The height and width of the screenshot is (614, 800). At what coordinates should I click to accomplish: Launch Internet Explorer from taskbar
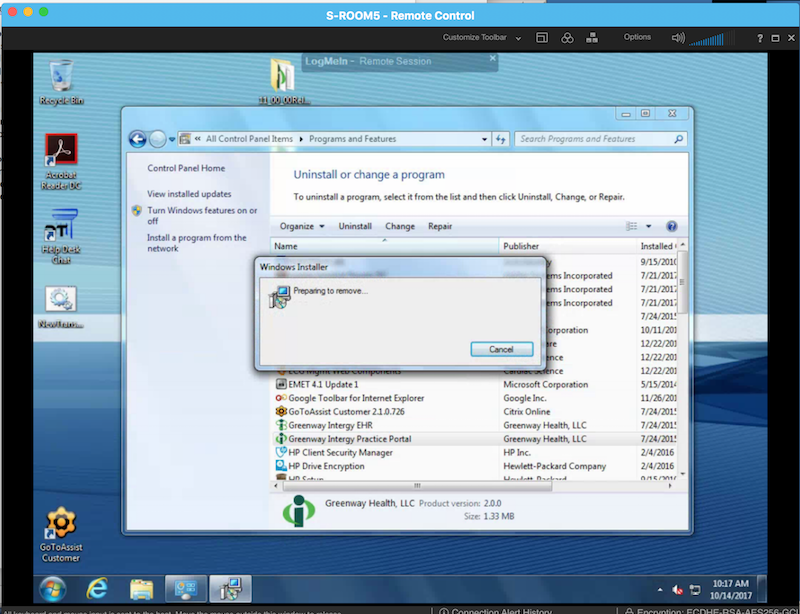click(97, 590)
